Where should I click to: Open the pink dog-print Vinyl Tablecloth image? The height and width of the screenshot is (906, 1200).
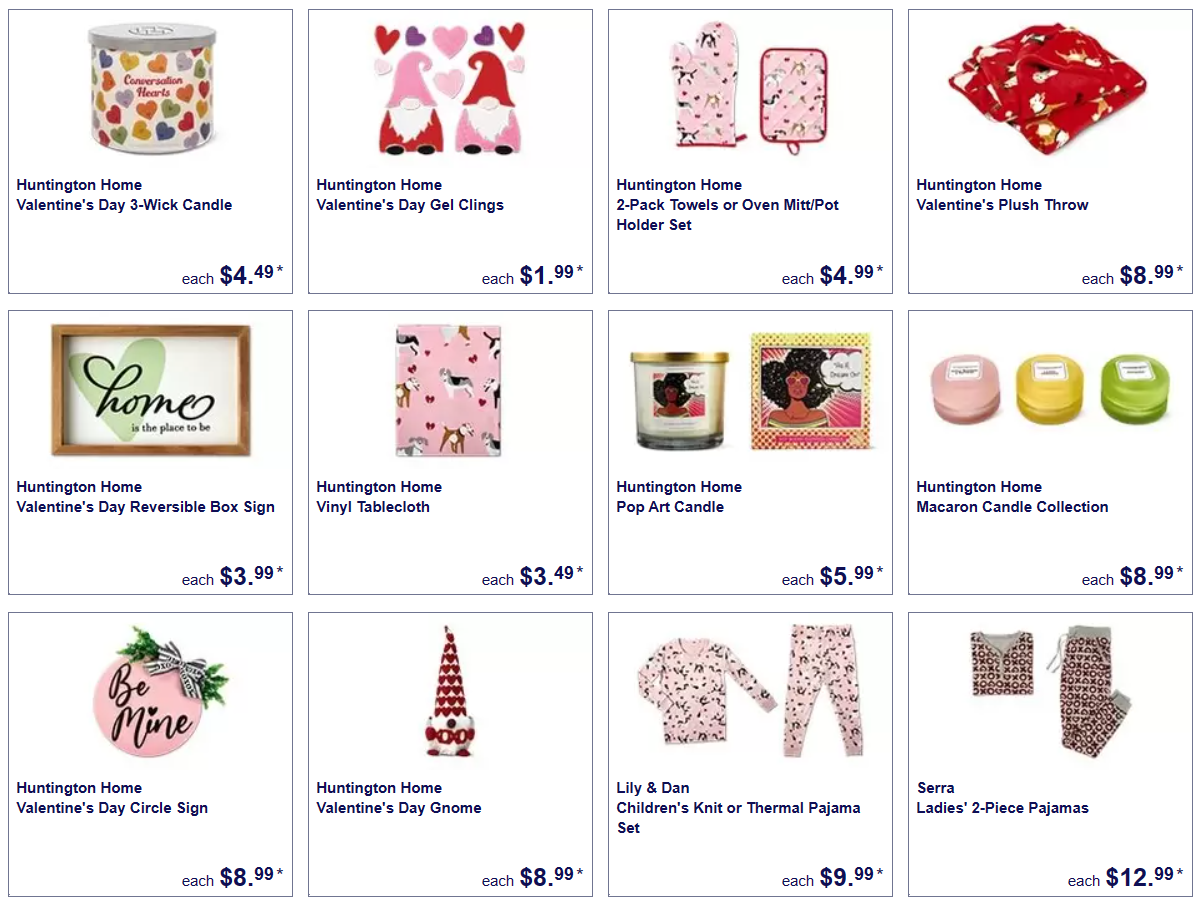click(x=449, y=390)
